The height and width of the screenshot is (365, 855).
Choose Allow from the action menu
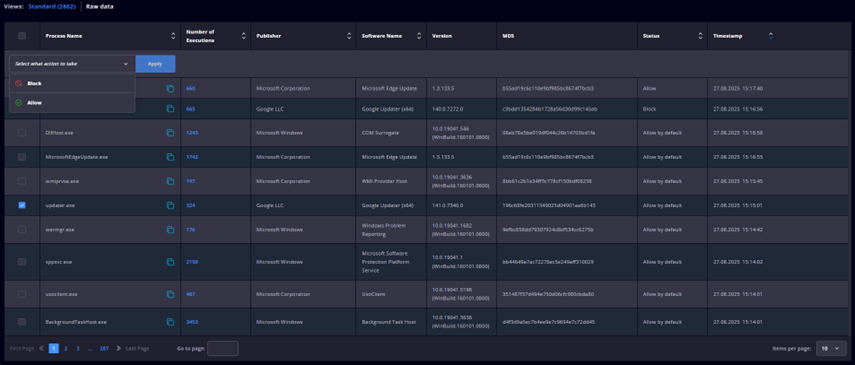72,103
